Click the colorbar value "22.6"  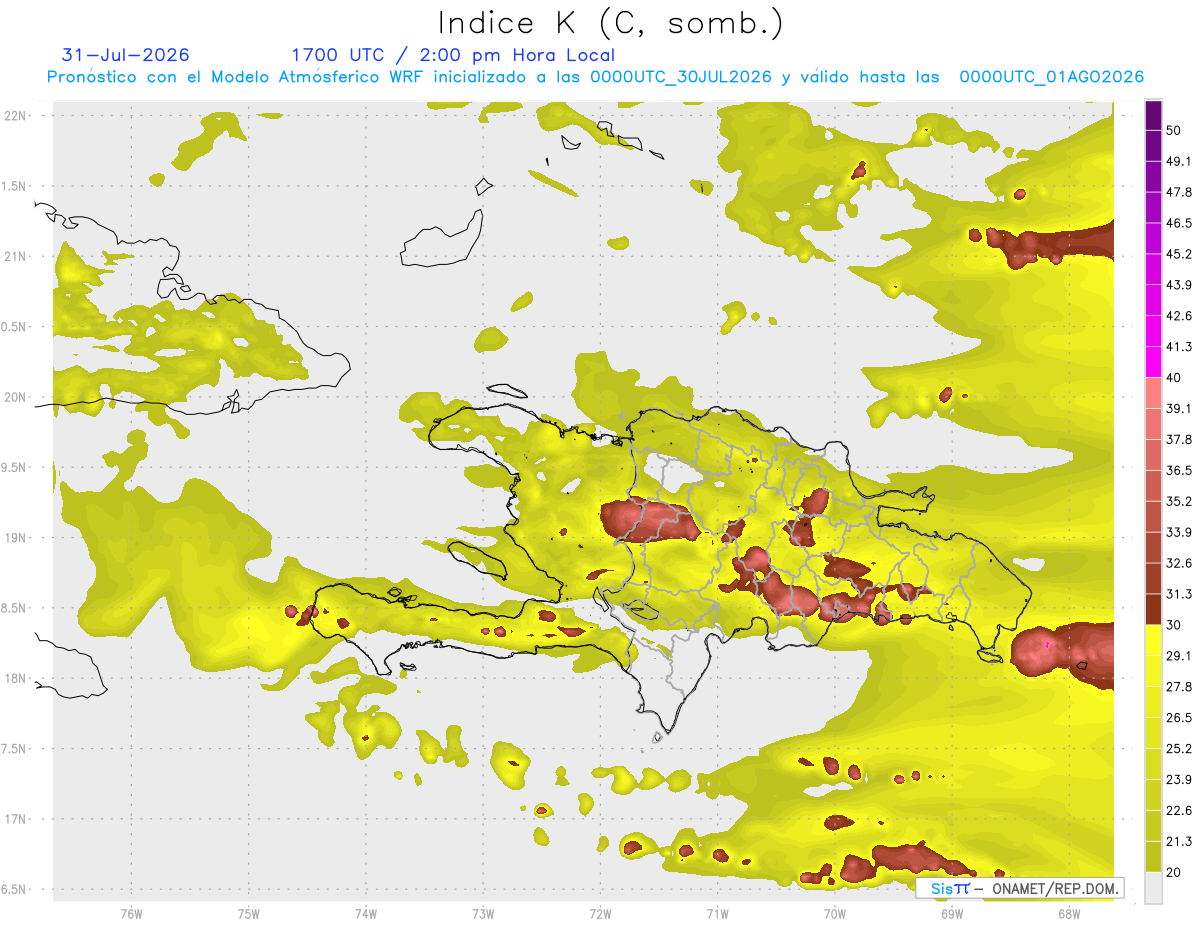click(x=1180, y=811)
